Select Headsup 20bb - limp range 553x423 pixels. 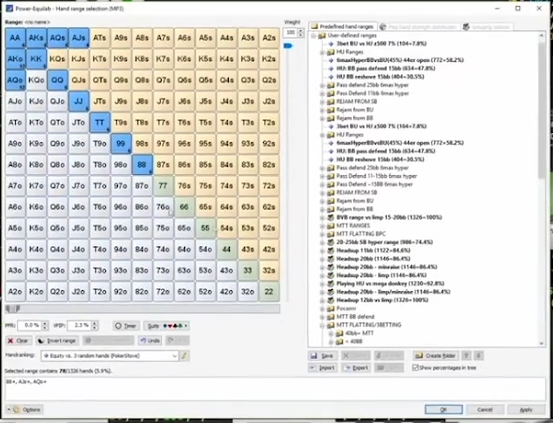tap(381, 275)
